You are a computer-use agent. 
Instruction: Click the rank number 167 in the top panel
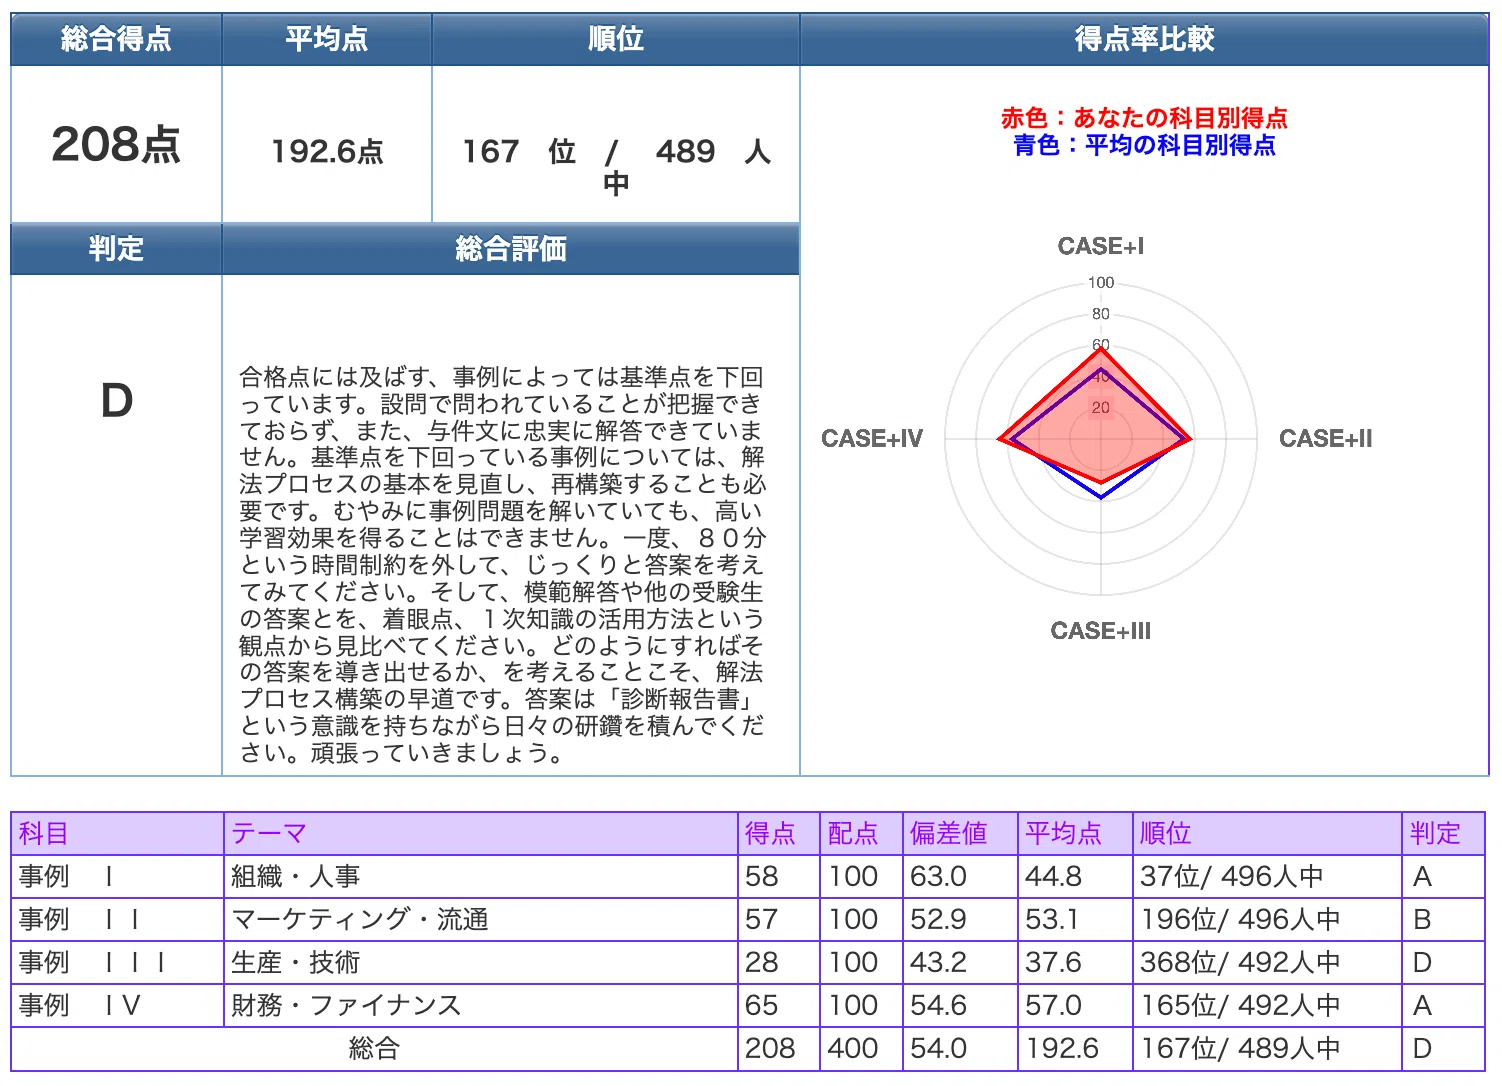490,151
